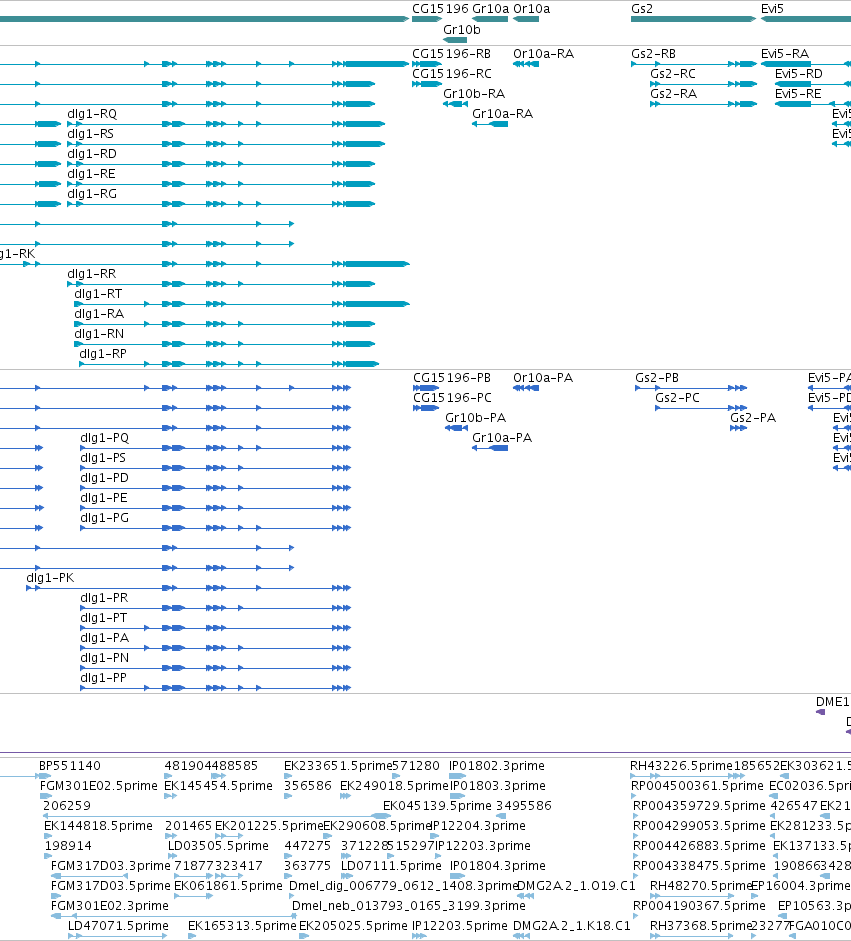The width and height of the screenshot is (851, 941).
Task: Click transcript Evi5-RE
Action: tap(798, 94)
